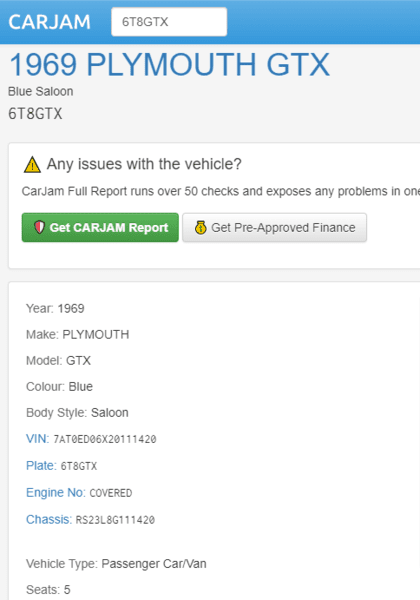Image resolution: width=420 pixels, height=600 pixels.
Task: Click the Engine No value COVERED
Action: pyautogui.click(x=111, y=493)
